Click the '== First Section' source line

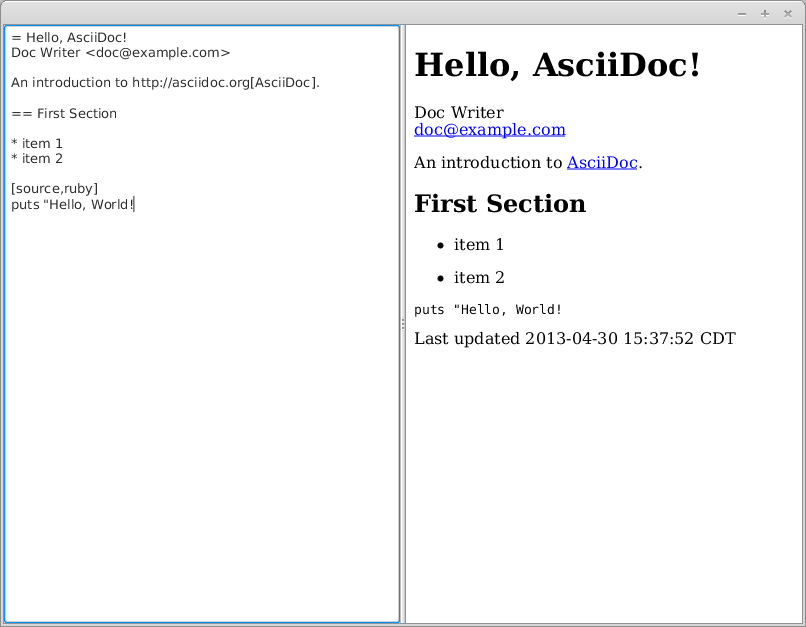[x=64, y=113]
